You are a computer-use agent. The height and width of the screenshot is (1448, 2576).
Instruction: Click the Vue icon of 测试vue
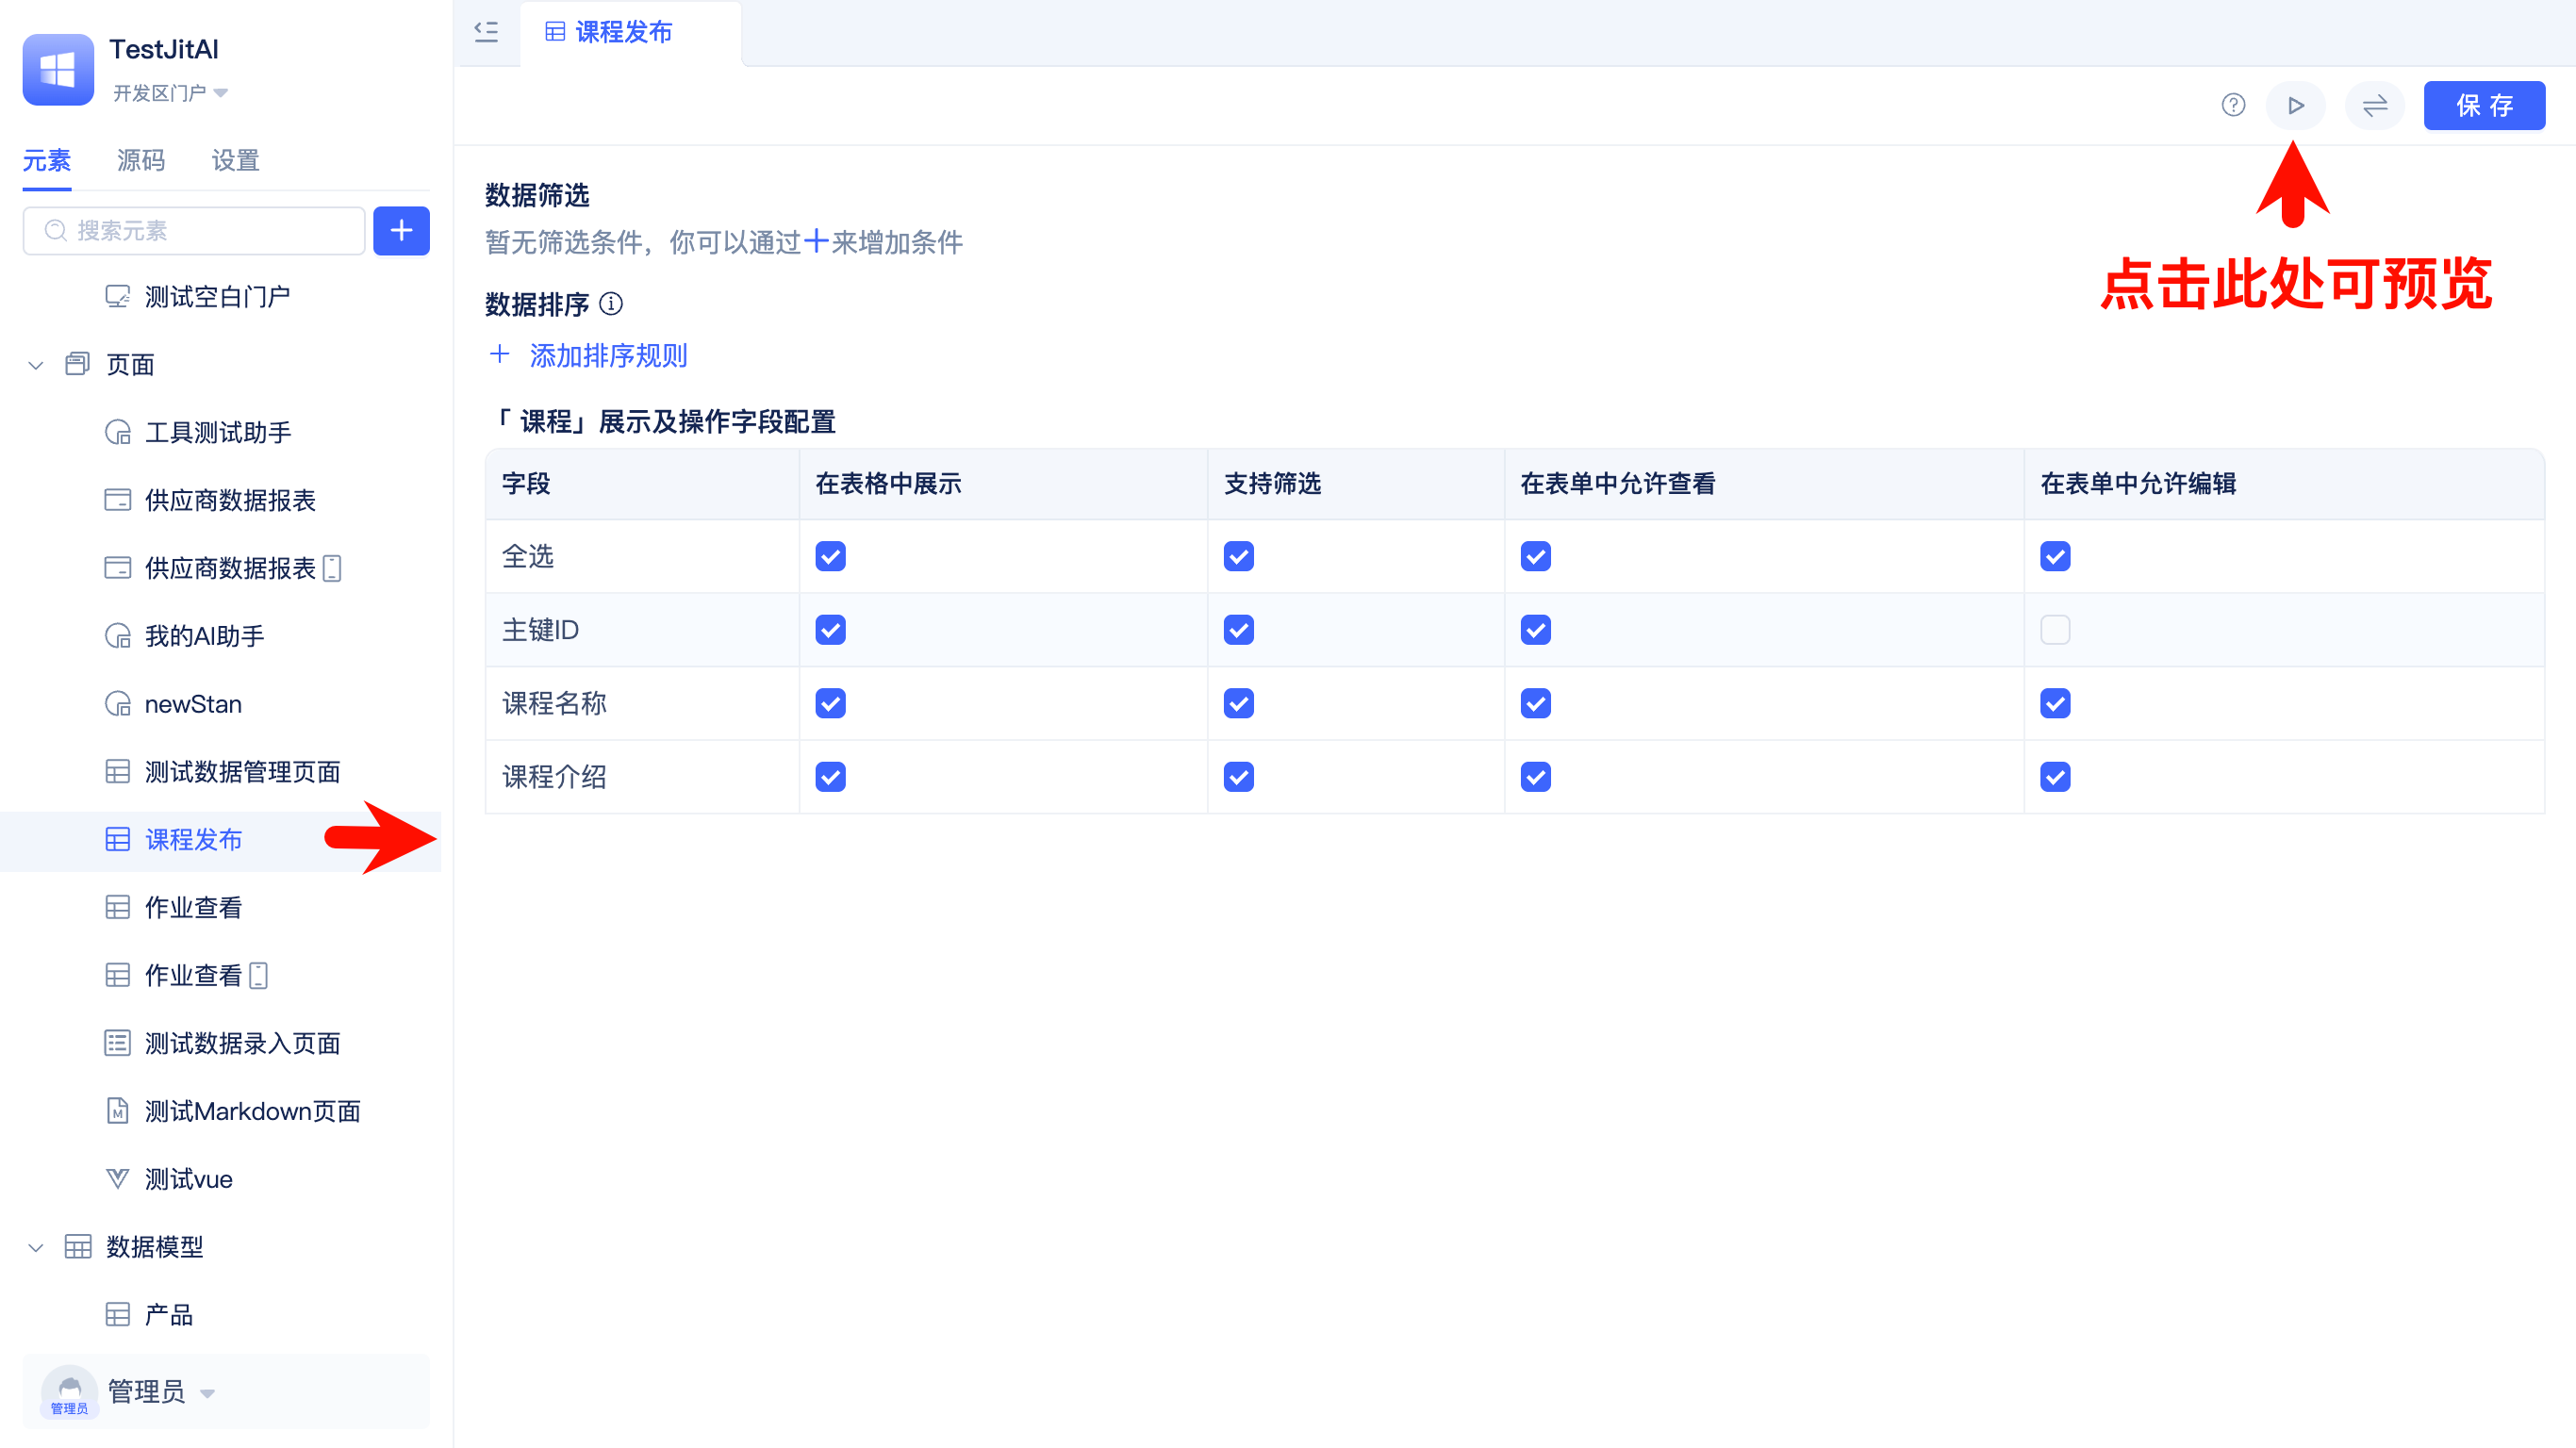point(118,1179)
